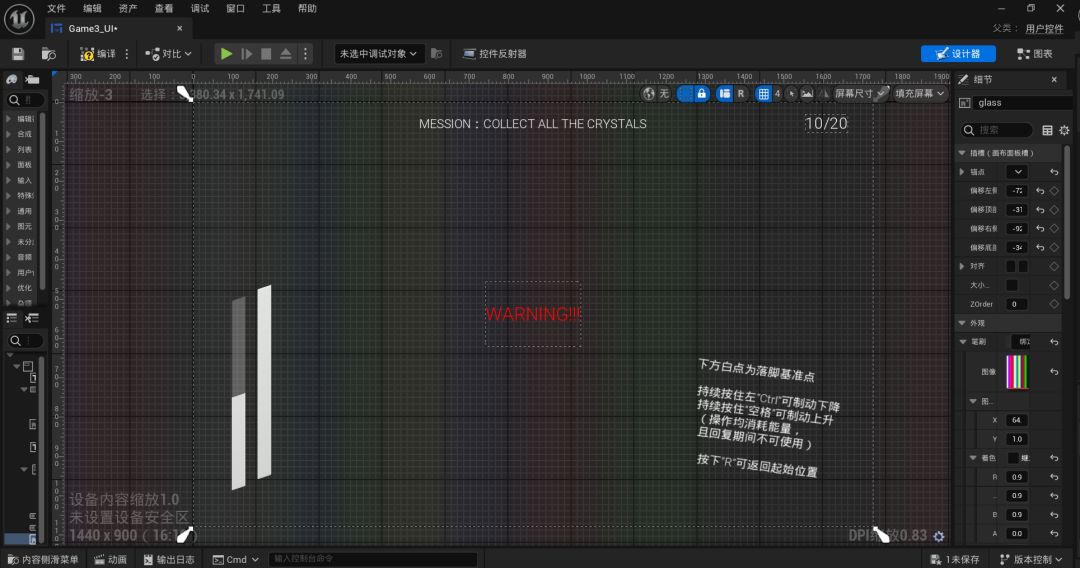Click the localization globe icon
Screen dimensions: 1080x568
click(x=649, y=94)
